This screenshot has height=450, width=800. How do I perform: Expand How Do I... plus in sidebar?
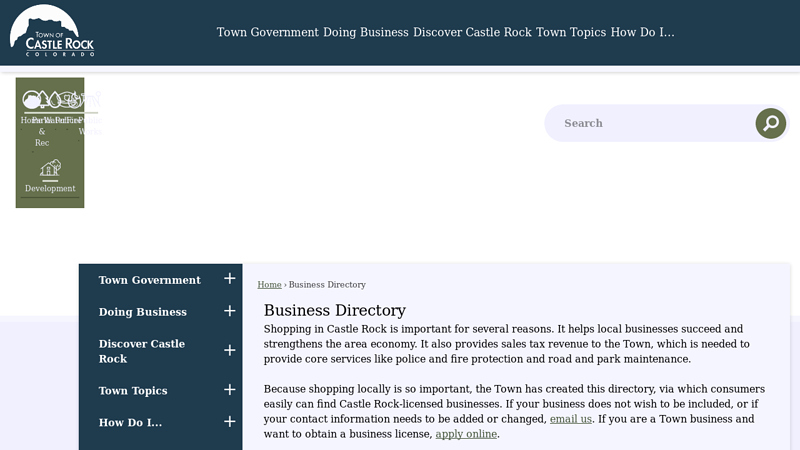pos(230,421)
